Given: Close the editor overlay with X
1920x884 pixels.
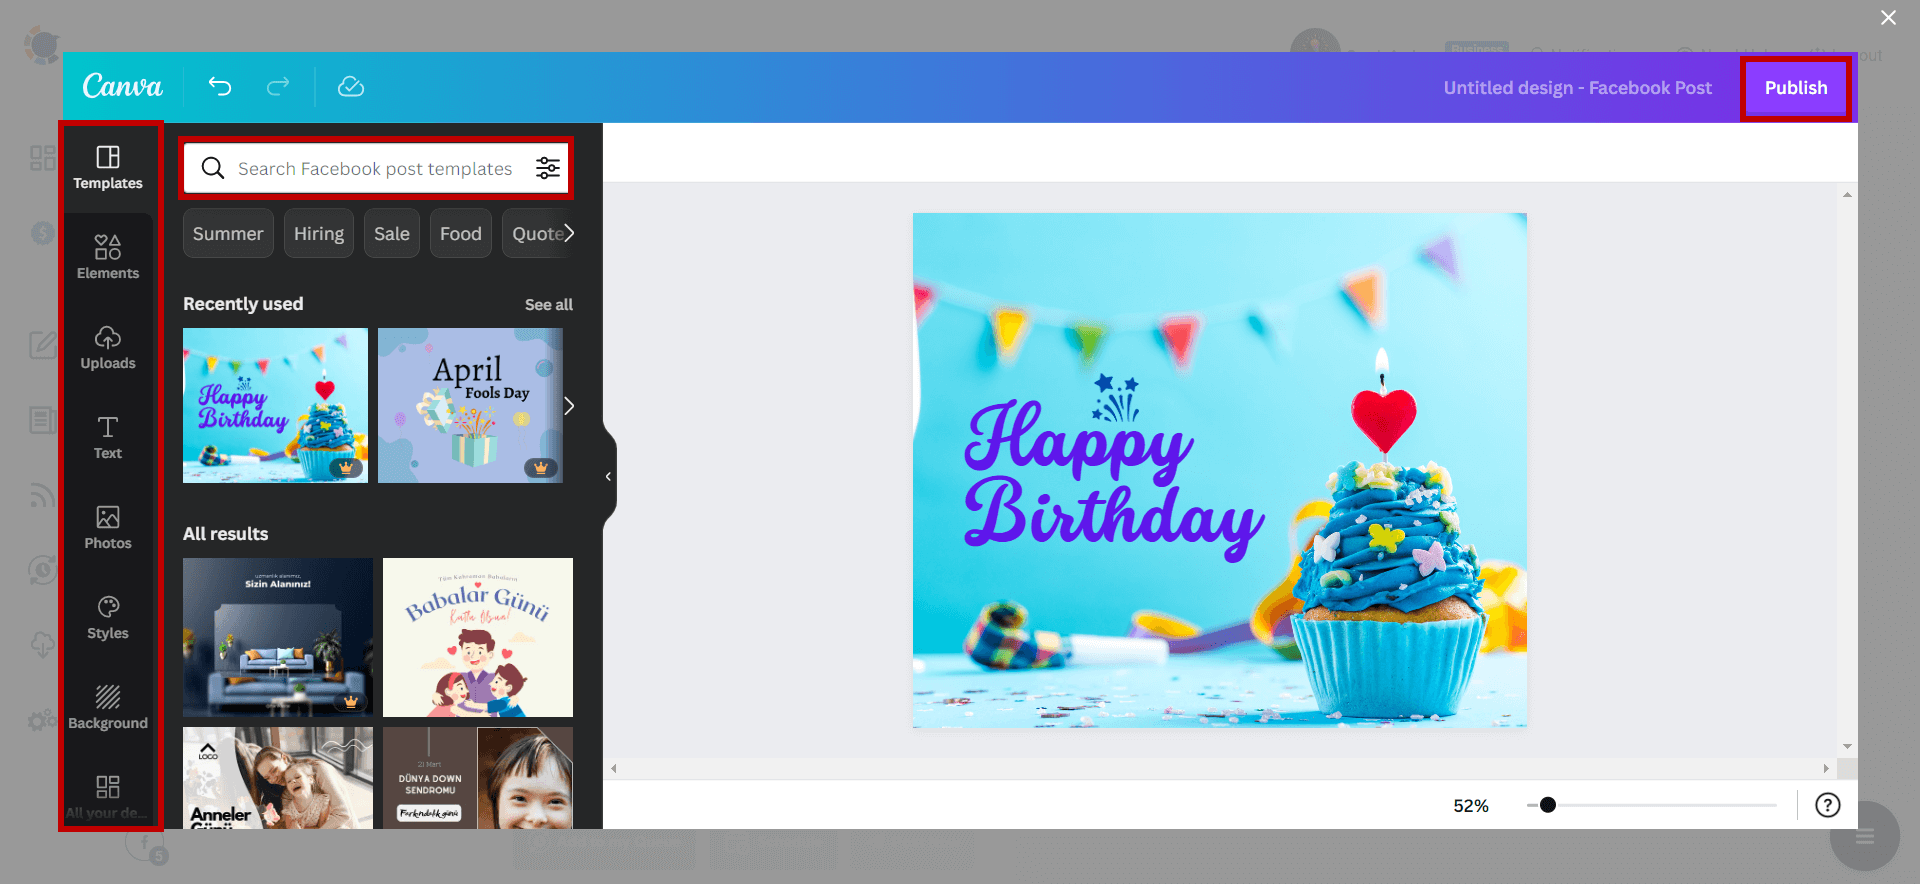Looking at the screenshot, I should pyautogui.click(x=1888, y=18).
